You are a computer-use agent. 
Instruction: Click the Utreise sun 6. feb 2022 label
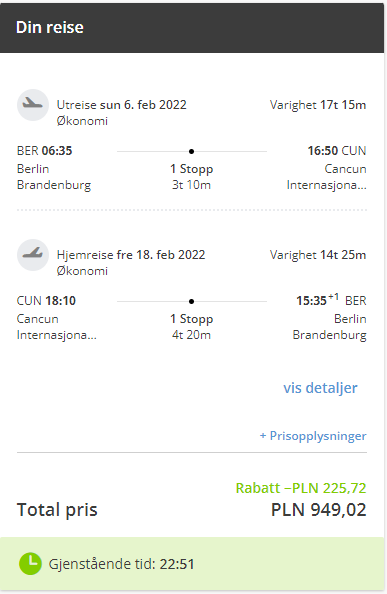click(122, 105)
